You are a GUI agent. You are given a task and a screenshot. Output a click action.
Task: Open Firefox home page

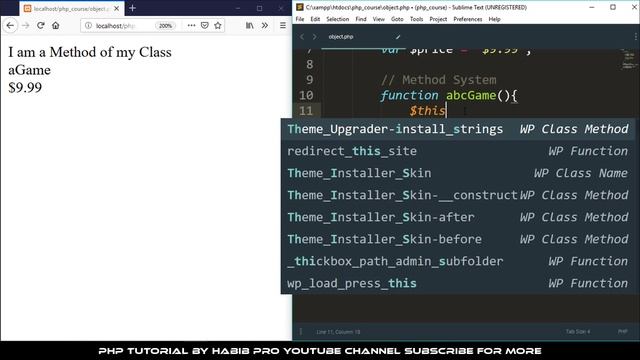point(56,26)
